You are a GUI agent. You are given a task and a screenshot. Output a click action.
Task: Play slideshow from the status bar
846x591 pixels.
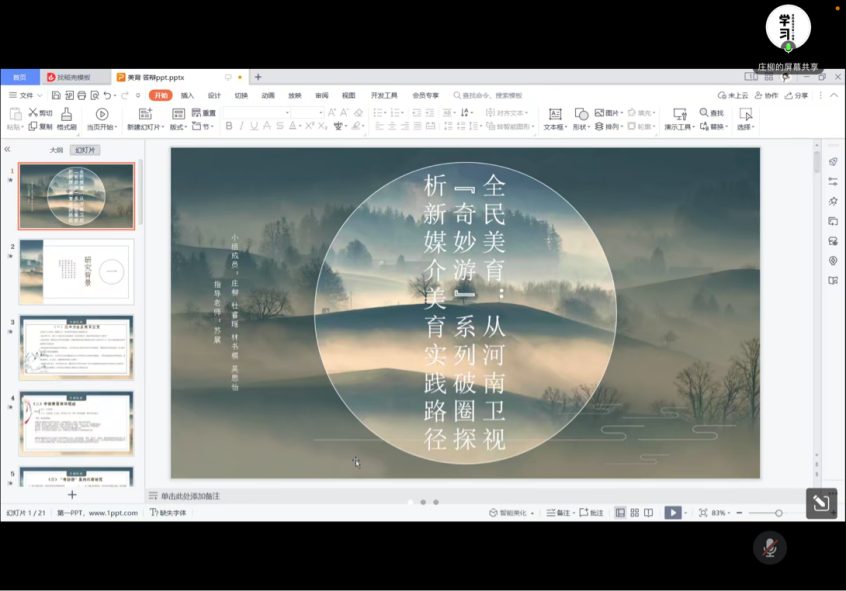(x=673, y=513)
